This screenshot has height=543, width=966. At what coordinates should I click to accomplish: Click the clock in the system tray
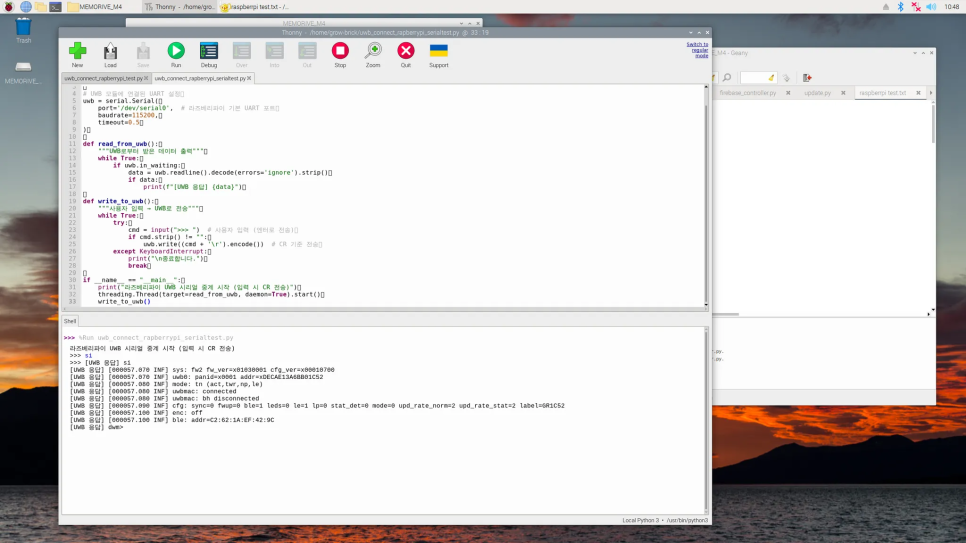(951, 7)
